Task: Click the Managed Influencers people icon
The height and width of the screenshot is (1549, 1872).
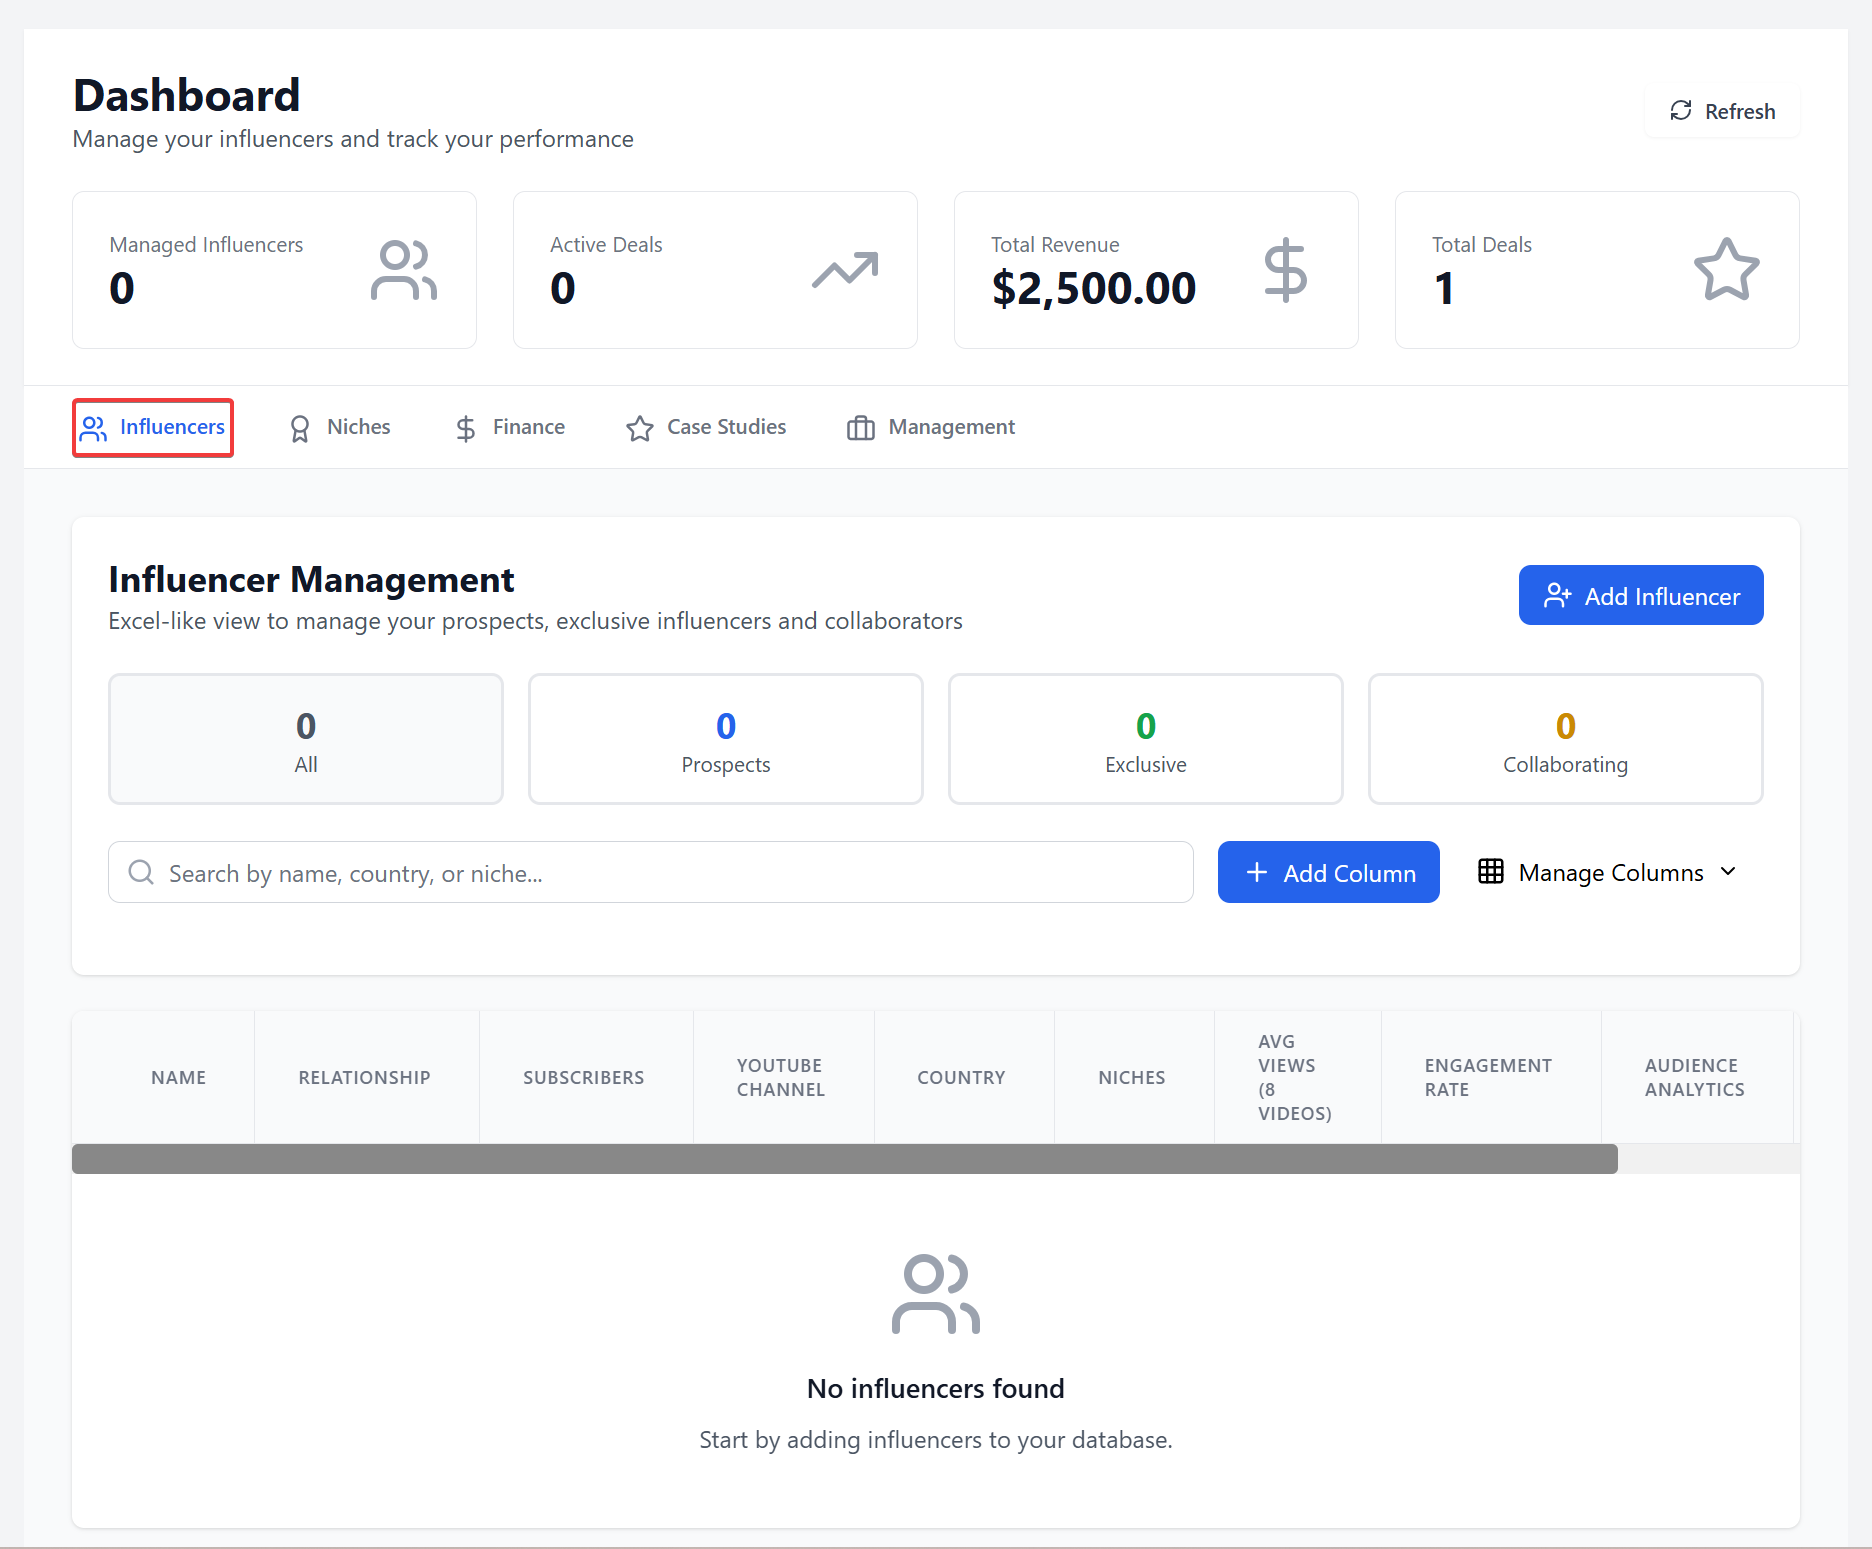Action: click(404, 270)
